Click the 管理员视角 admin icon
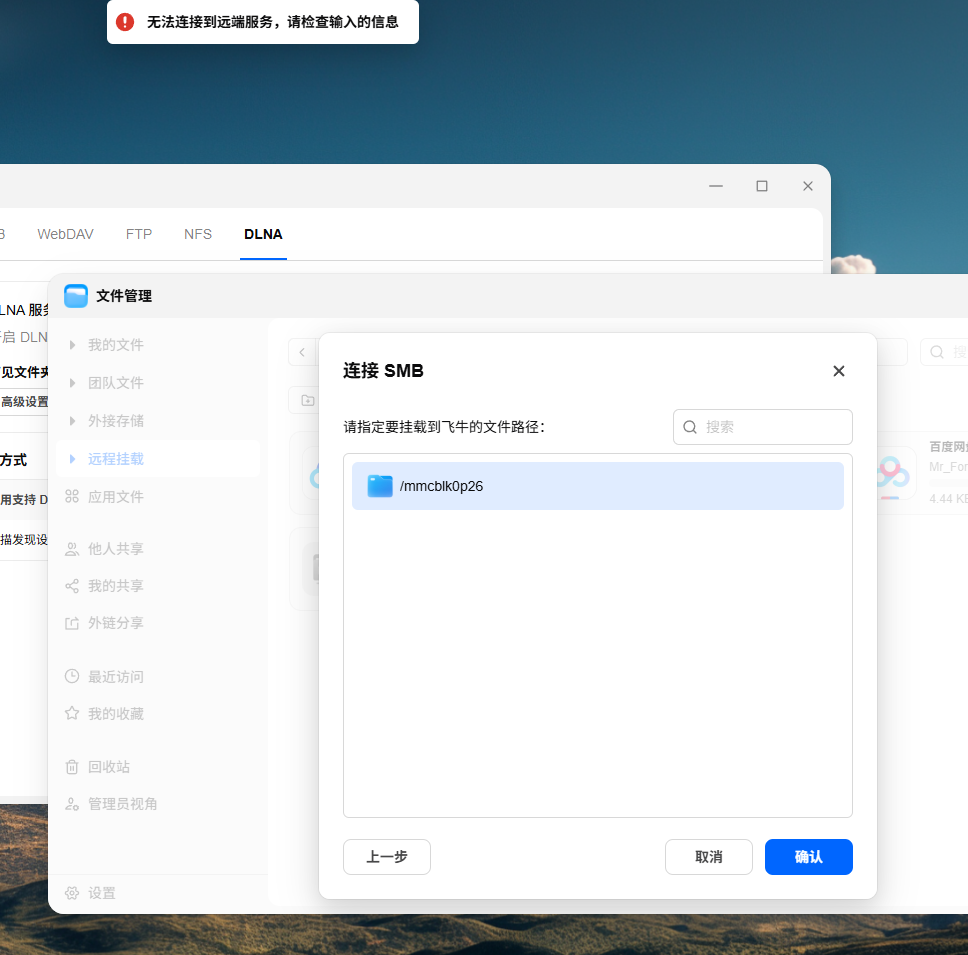This screenshot has height=955, width=968. [x=72, y=804]
